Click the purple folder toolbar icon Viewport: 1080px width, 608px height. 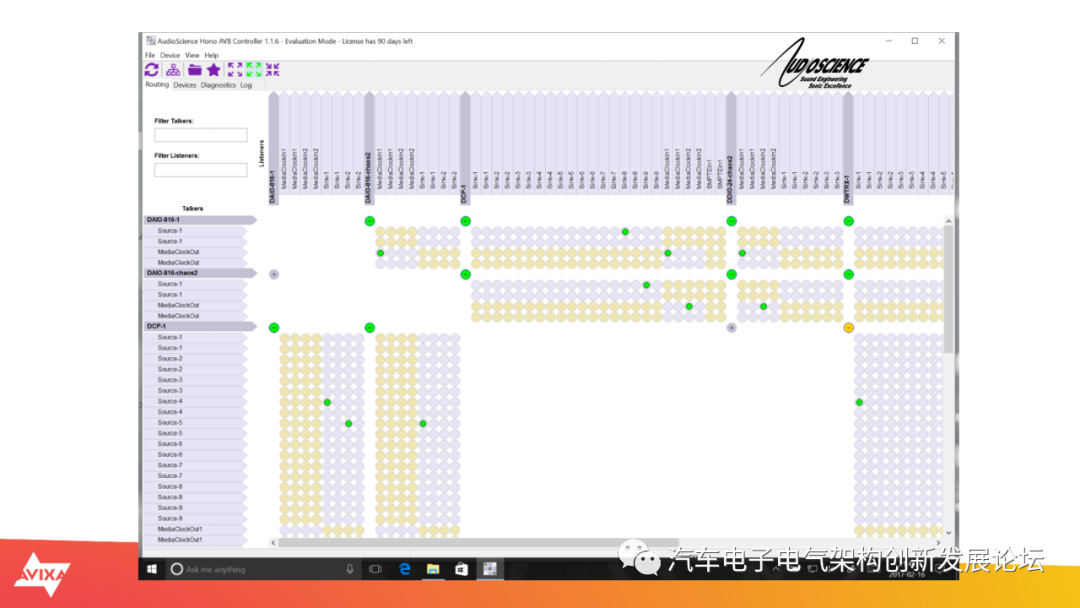[x=194, y=70]
